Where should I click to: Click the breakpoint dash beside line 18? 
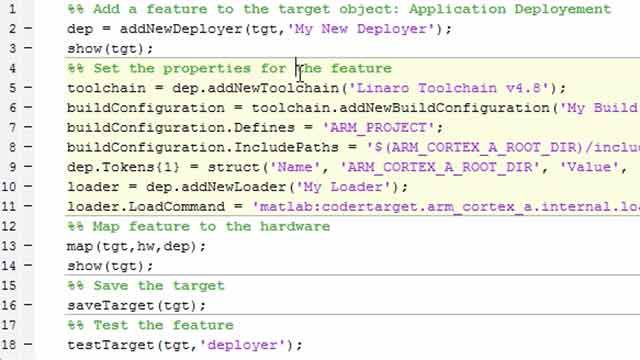point(28,344)
